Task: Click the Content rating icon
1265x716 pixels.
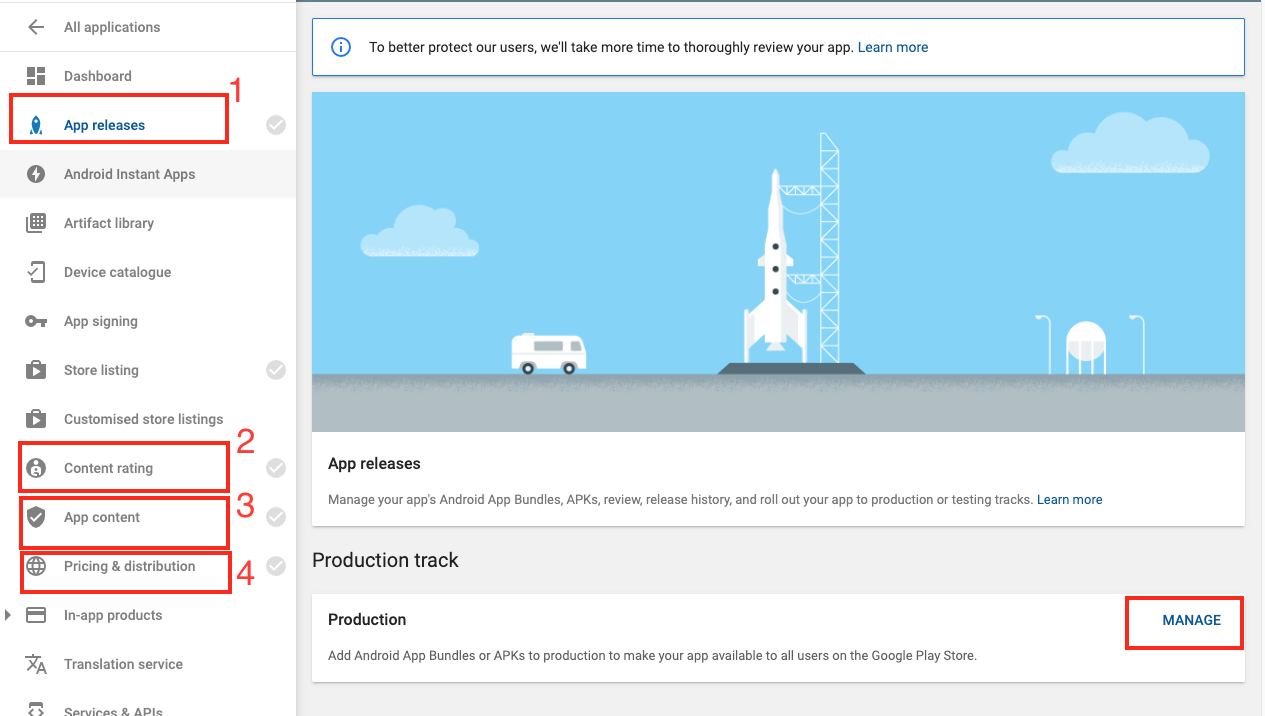Action: pos(36,468)
